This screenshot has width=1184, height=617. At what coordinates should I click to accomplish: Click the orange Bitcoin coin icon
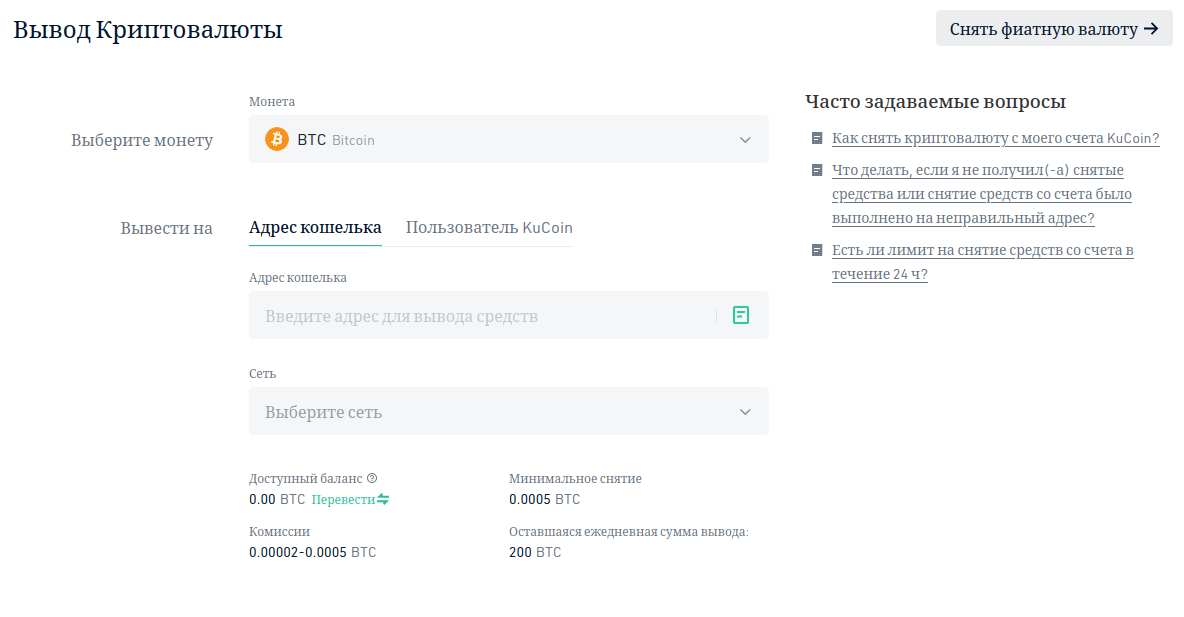tap(277, 139)
